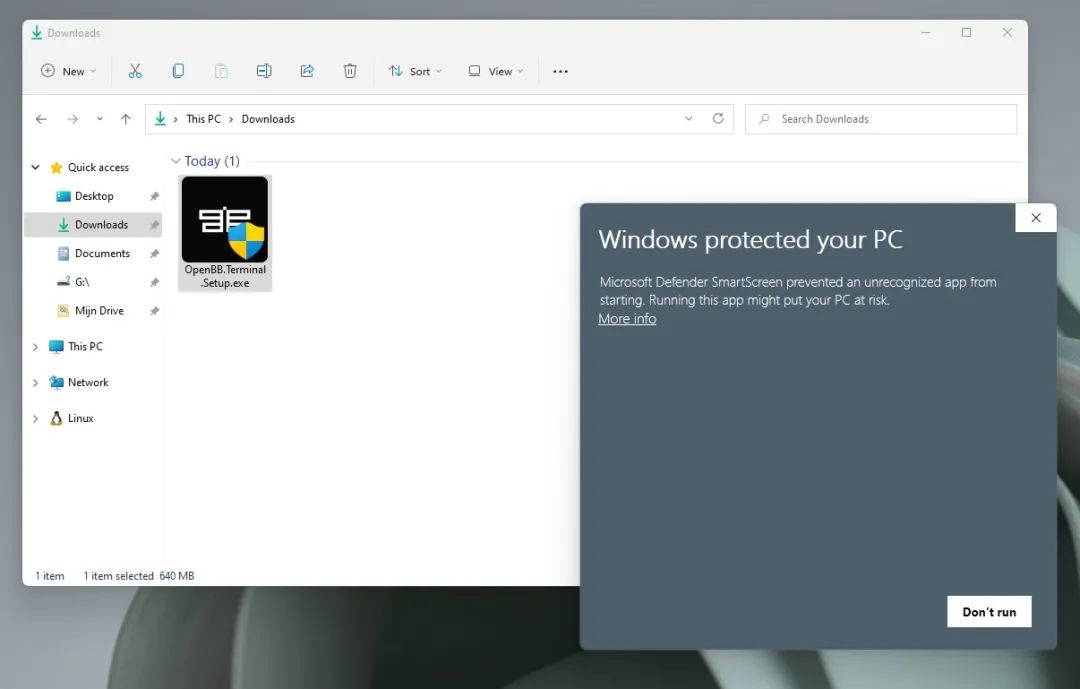The height and width of the screenshot is (689, 1080).
Task: Open the Sort dropdown
Action: pos(415,71)
